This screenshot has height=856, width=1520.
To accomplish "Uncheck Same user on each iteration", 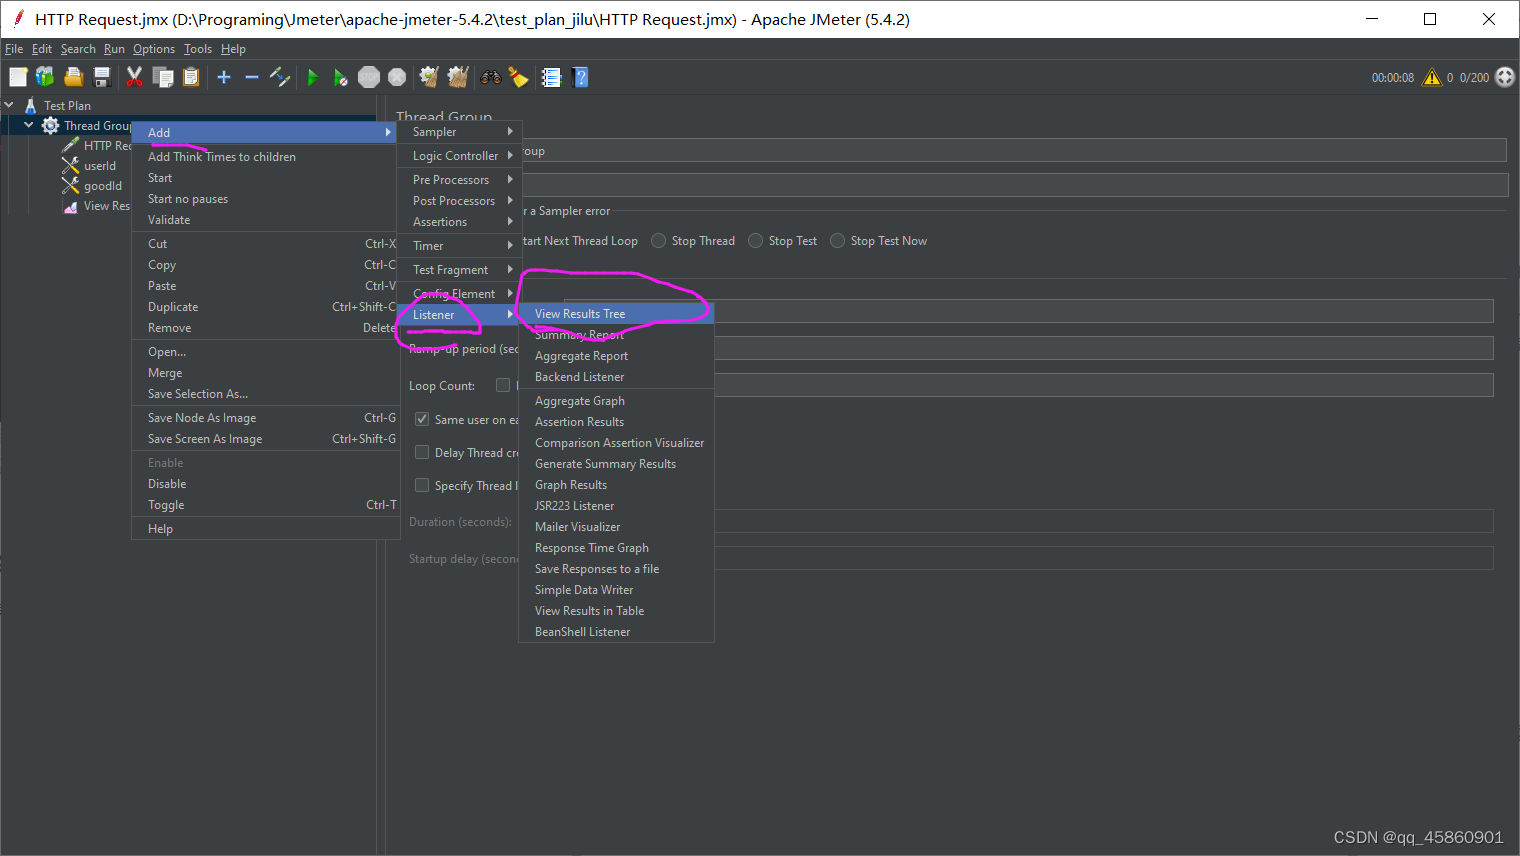I will tap(422, 419).
